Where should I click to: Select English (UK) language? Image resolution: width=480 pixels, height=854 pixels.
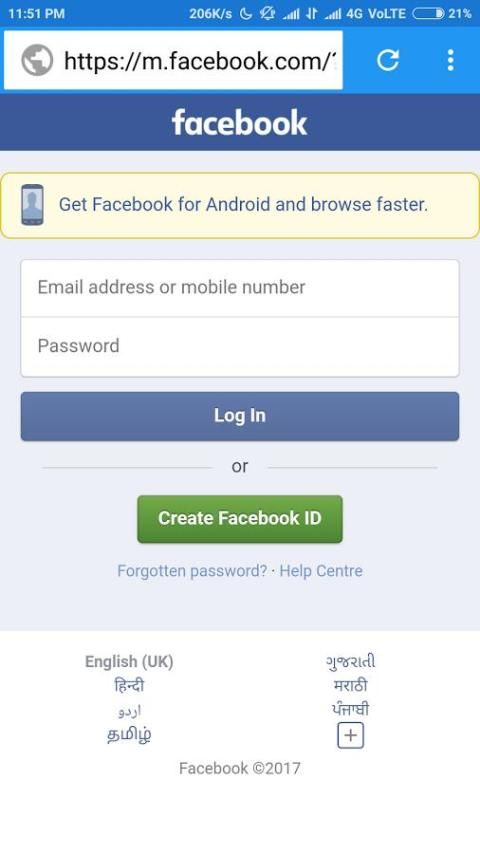tap(129, 662)
